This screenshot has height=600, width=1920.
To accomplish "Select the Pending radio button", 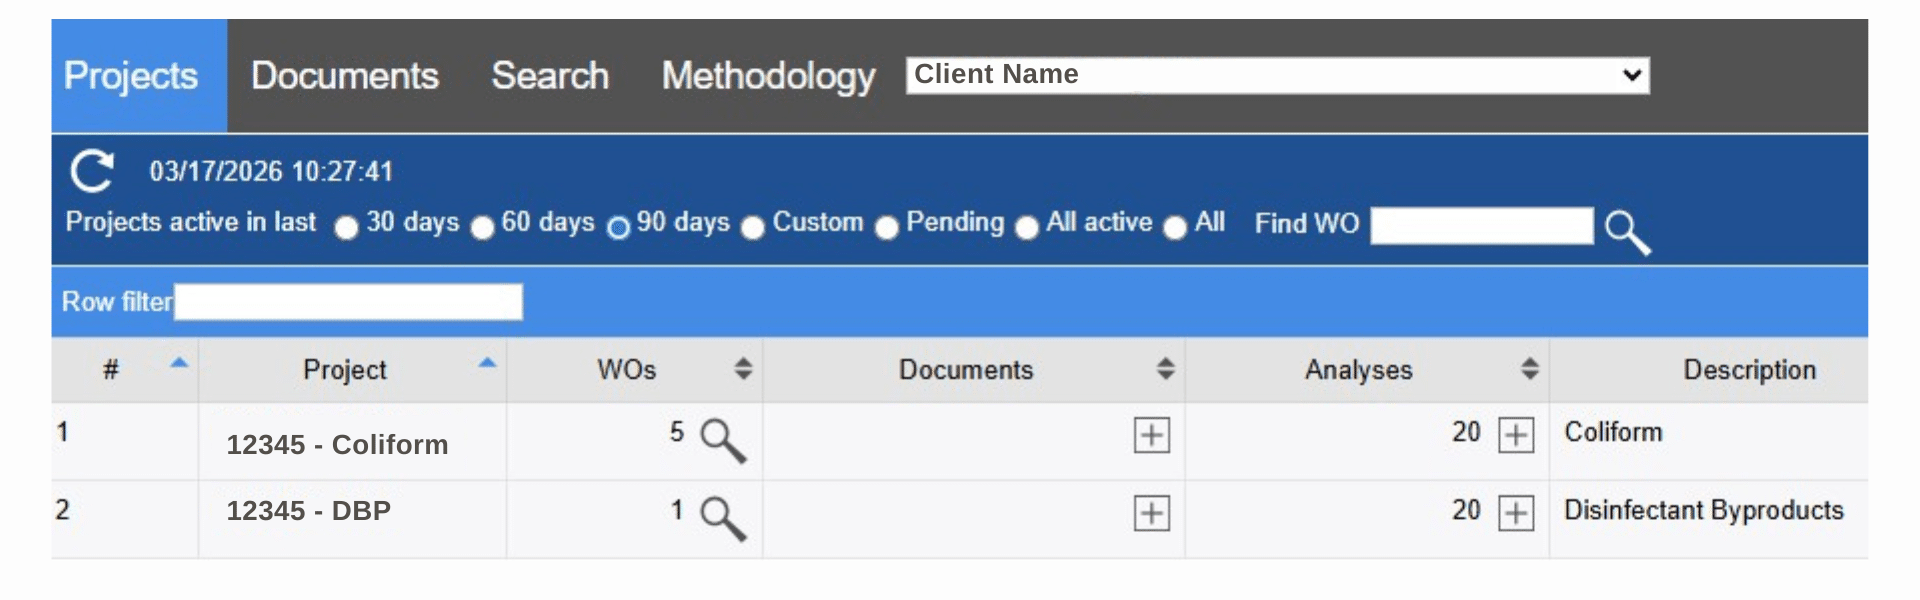I will [x=887, y=228].
